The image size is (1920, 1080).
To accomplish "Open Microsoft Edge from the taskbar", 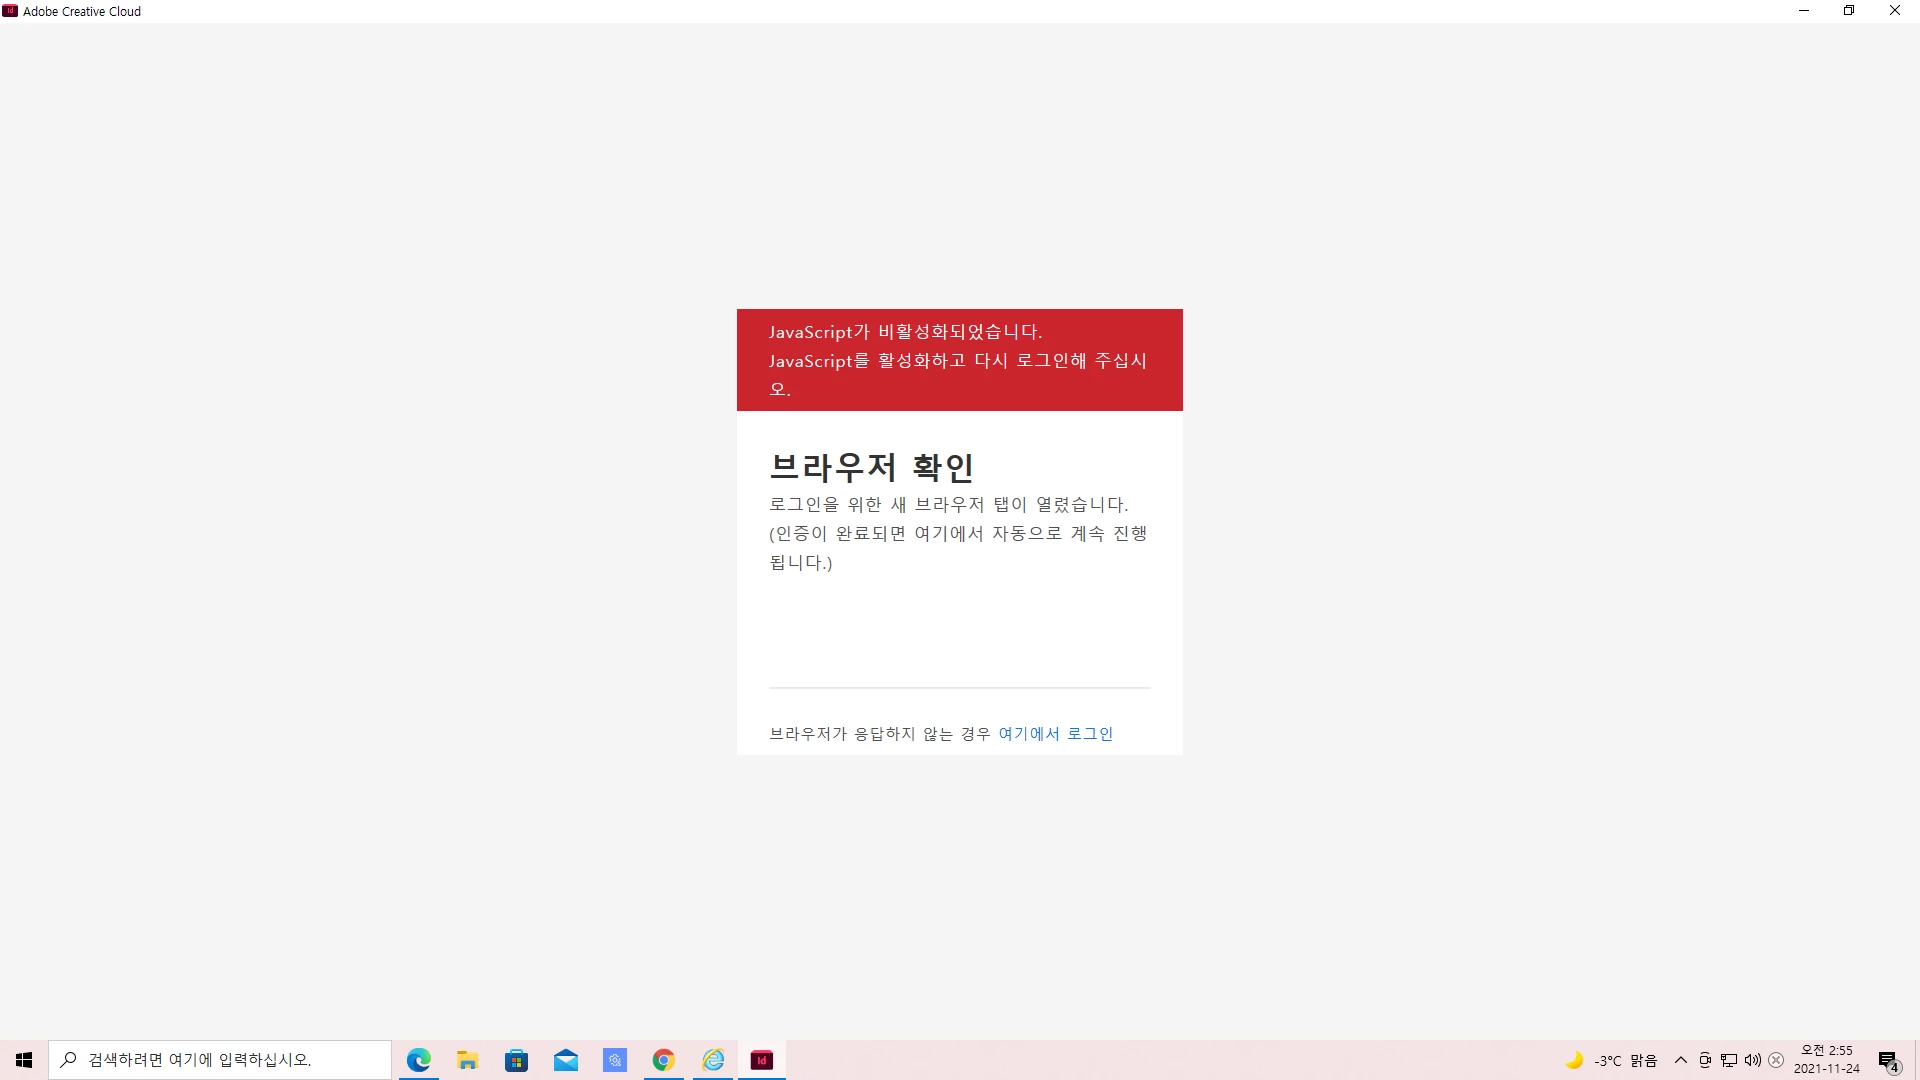I will [418, 1060].
